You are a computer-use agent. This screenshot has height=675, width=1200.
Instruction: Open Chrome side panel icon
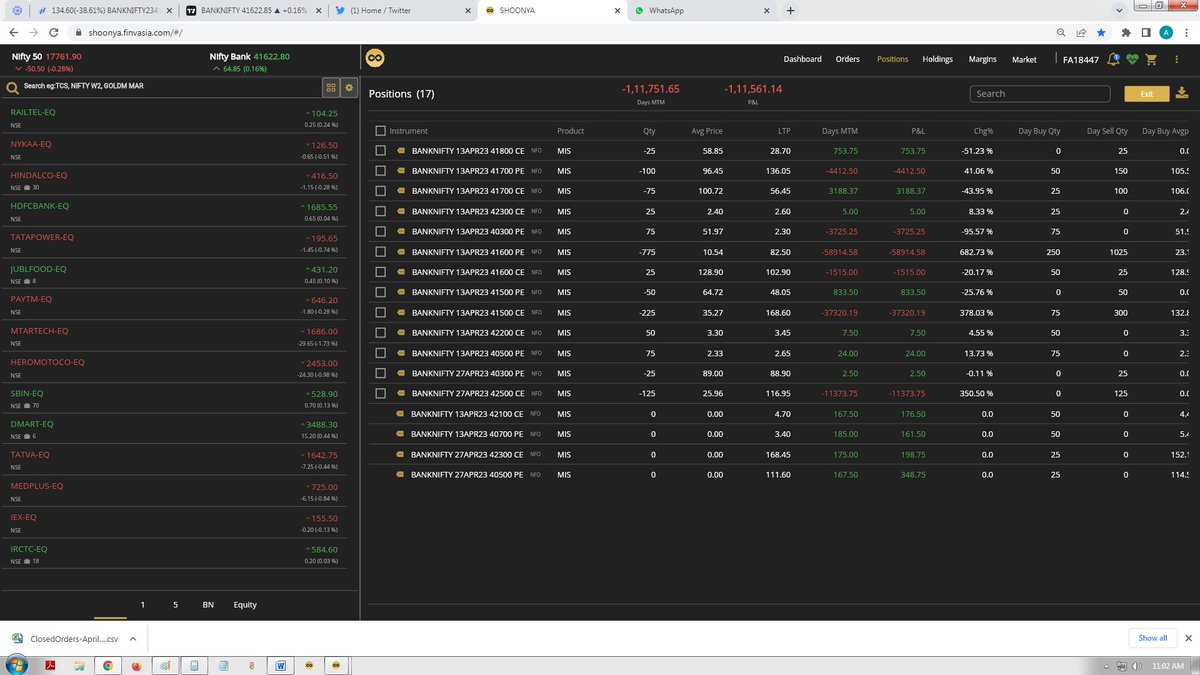[x=1147, y=32]
